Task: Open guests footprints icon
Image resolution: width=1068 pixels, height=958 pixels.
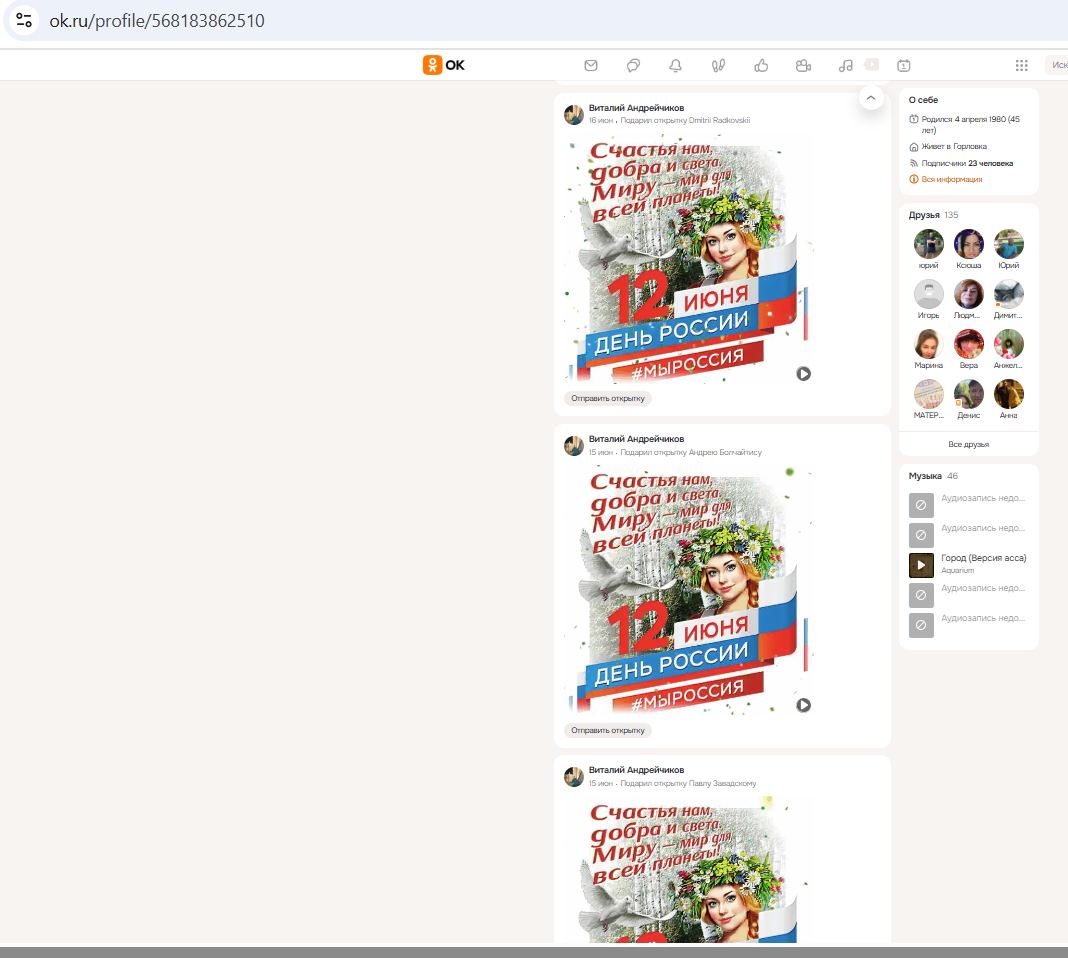Action: 718,65
